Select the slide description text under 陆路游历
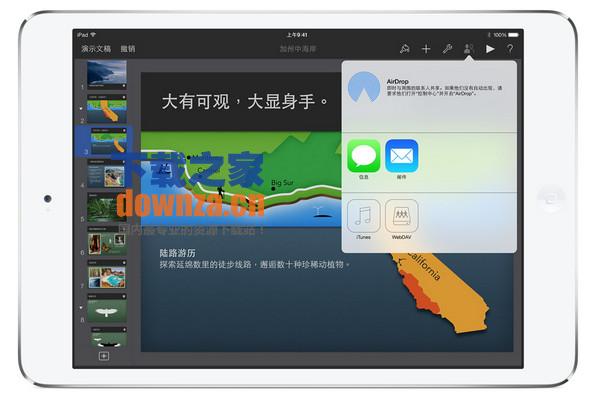Screen dimensions: 600x401 pyautogui.click(x=255, y=264)
